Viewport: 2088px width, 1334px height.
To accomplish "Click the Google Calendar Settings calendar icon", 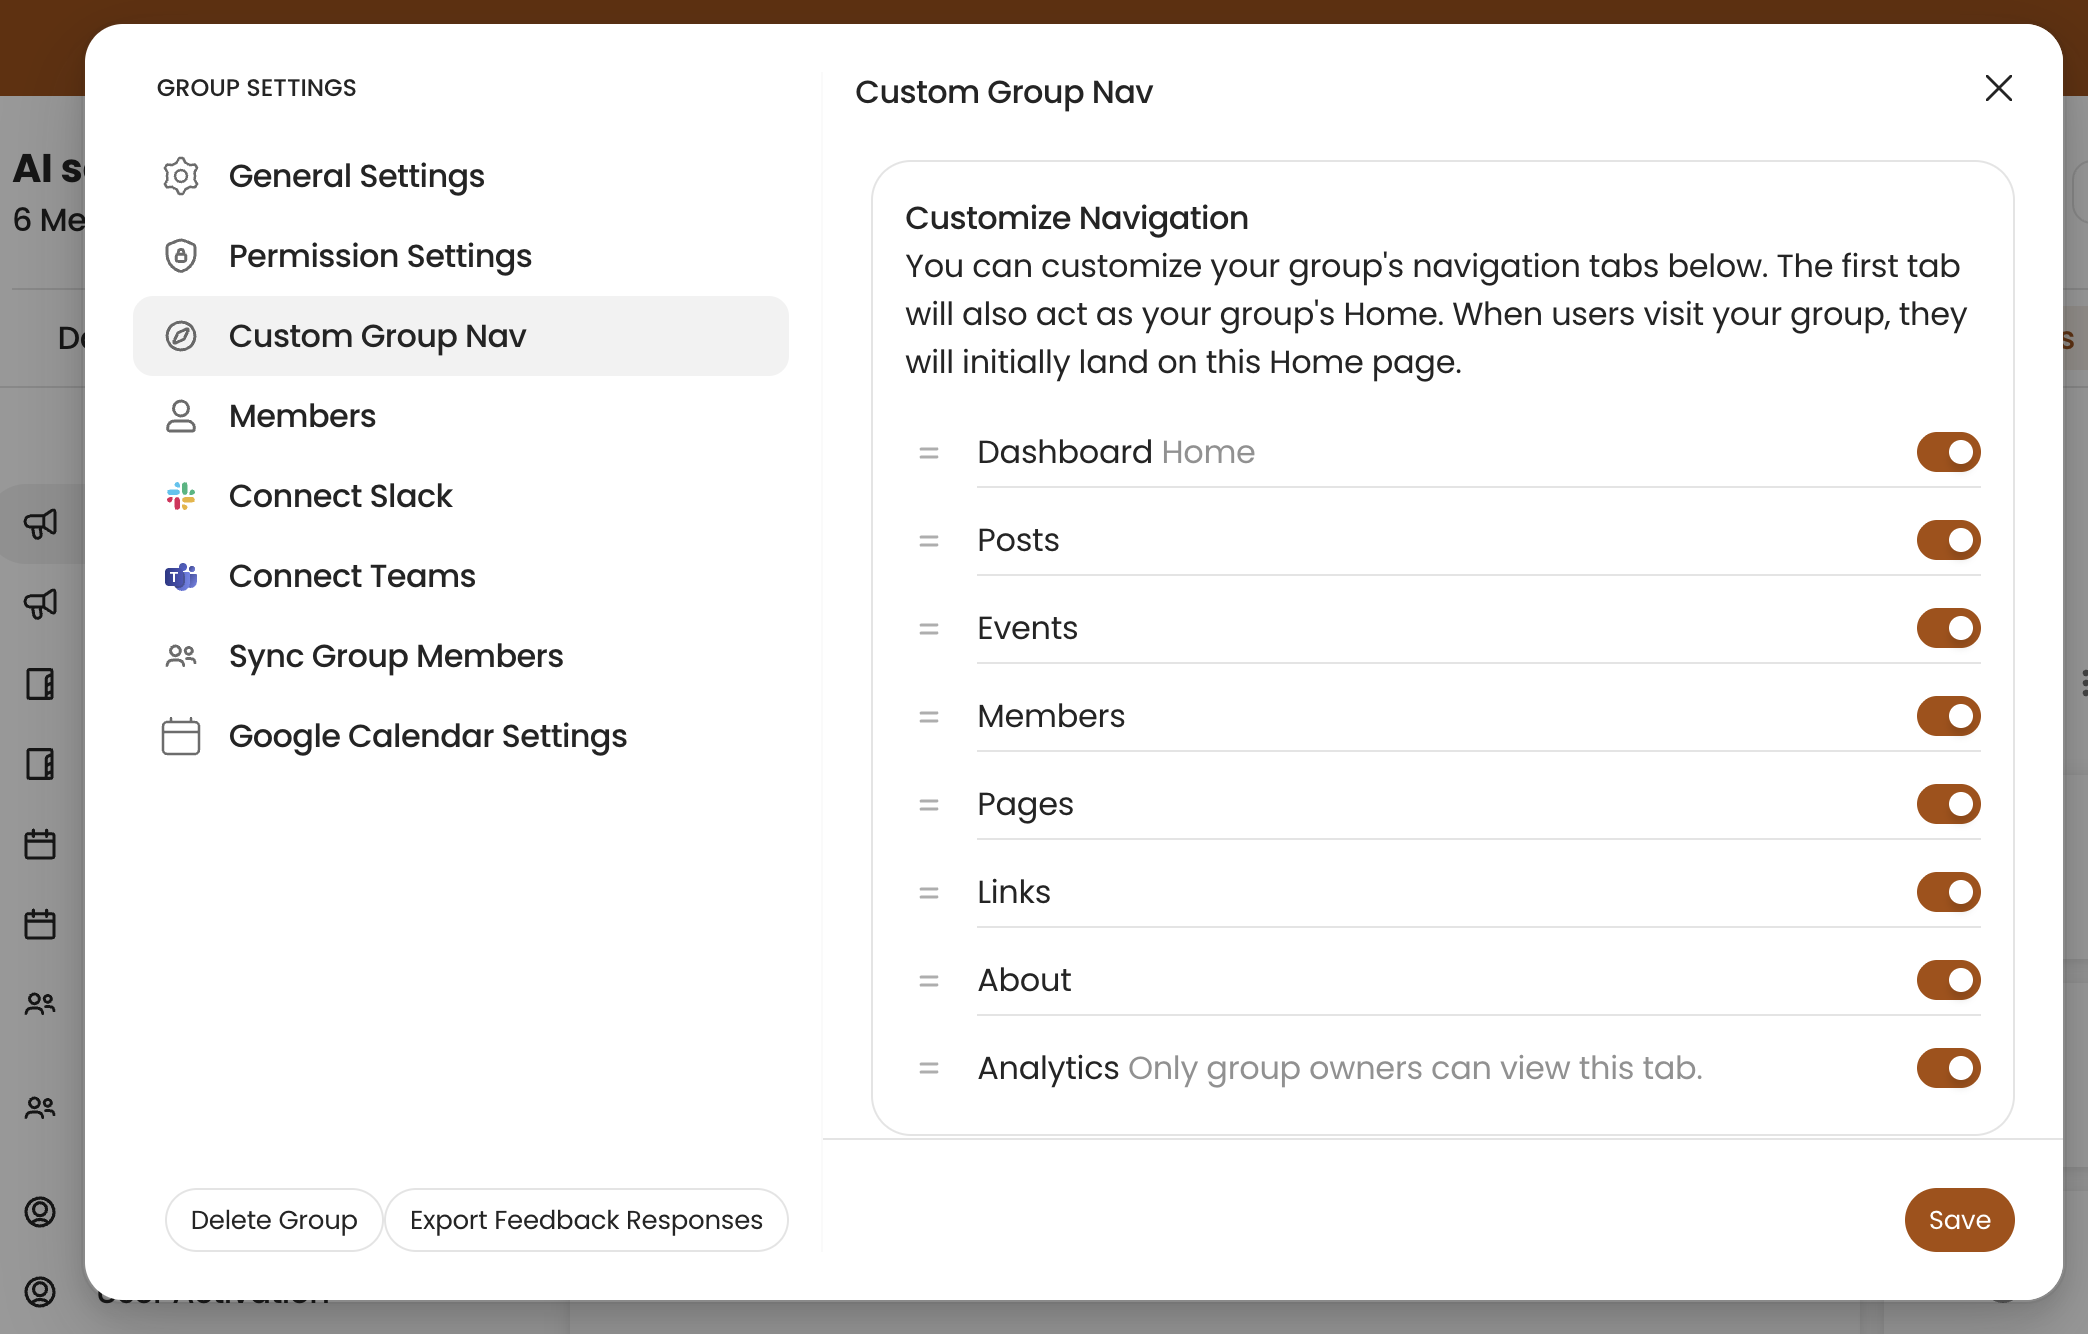I will [181, 736].
